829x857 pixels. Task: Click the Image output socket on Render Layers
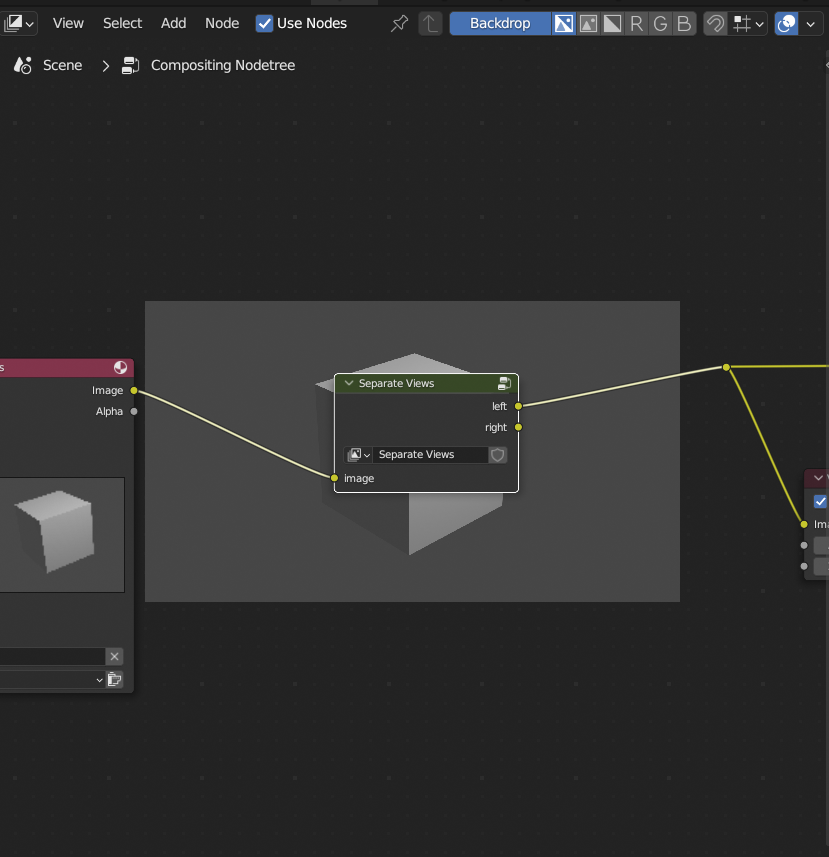134,390
